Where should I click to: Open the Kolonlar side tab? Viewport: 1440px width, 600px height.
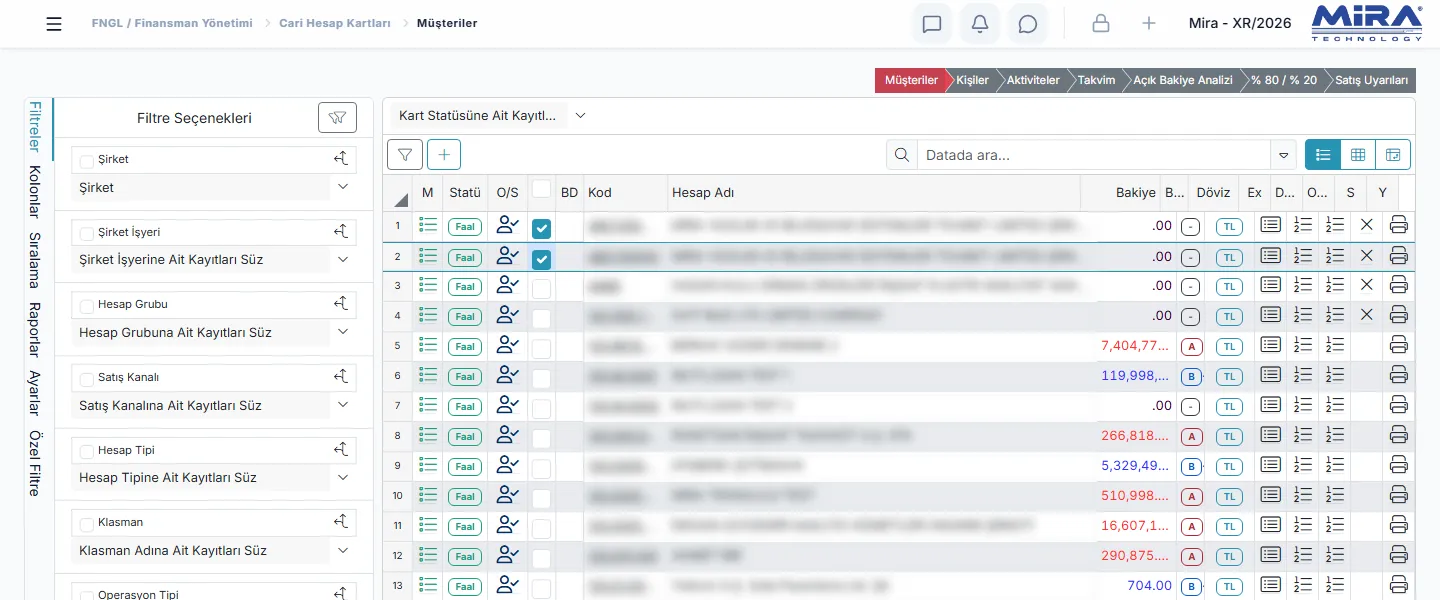(35, 192)
